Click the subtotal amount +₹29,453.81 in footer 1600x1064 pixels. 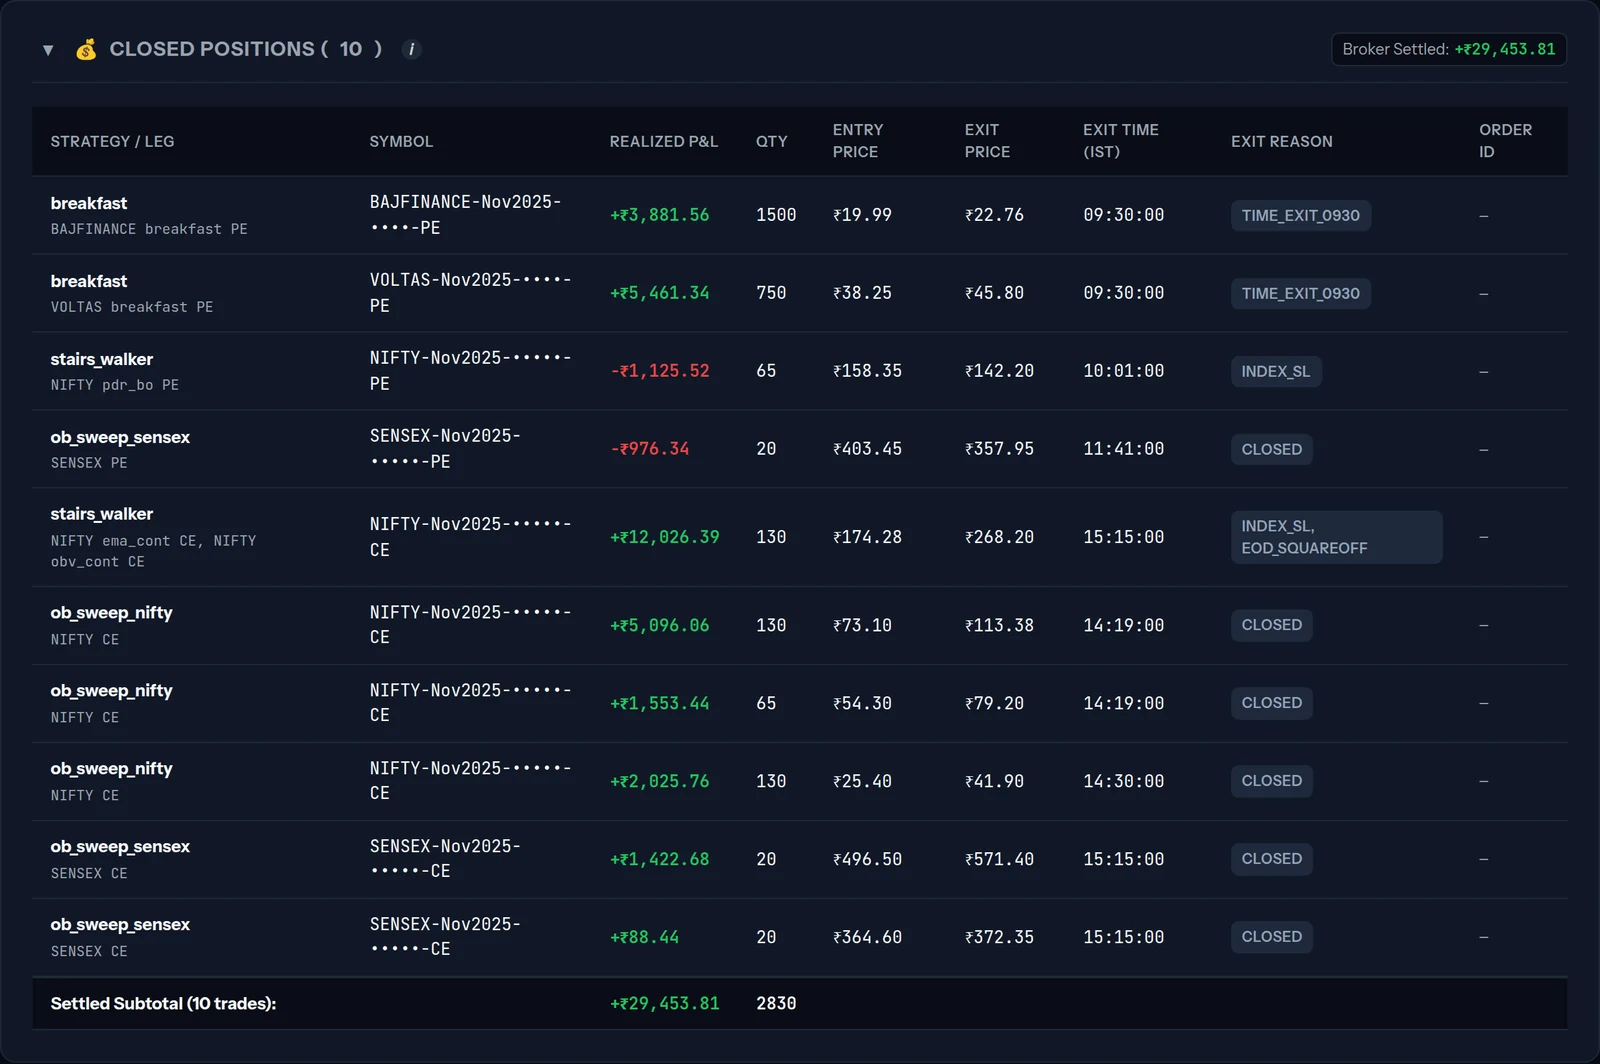pyautogui.click(x=665, y=1003)
